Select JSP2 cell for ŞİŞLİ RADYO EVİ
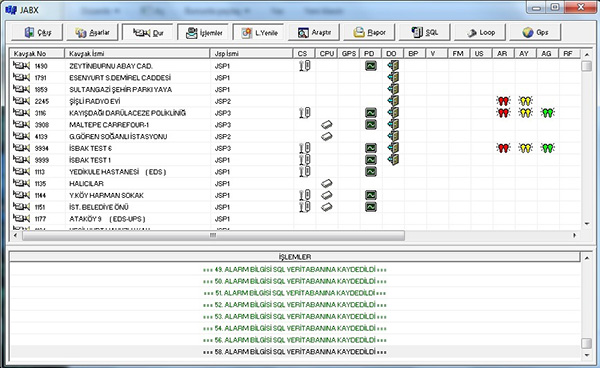Image resolution: width=600 pixels, height=368 pixels. tap(222, 101)
